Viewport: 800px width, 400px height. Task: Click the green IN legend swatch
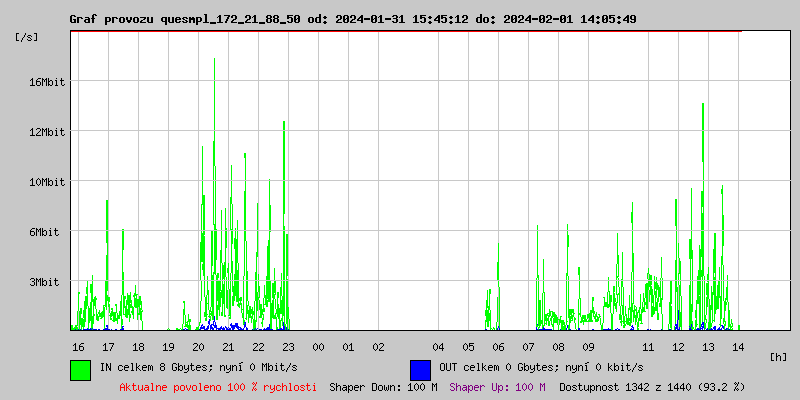pyautogui.click(x=80, y=369)
